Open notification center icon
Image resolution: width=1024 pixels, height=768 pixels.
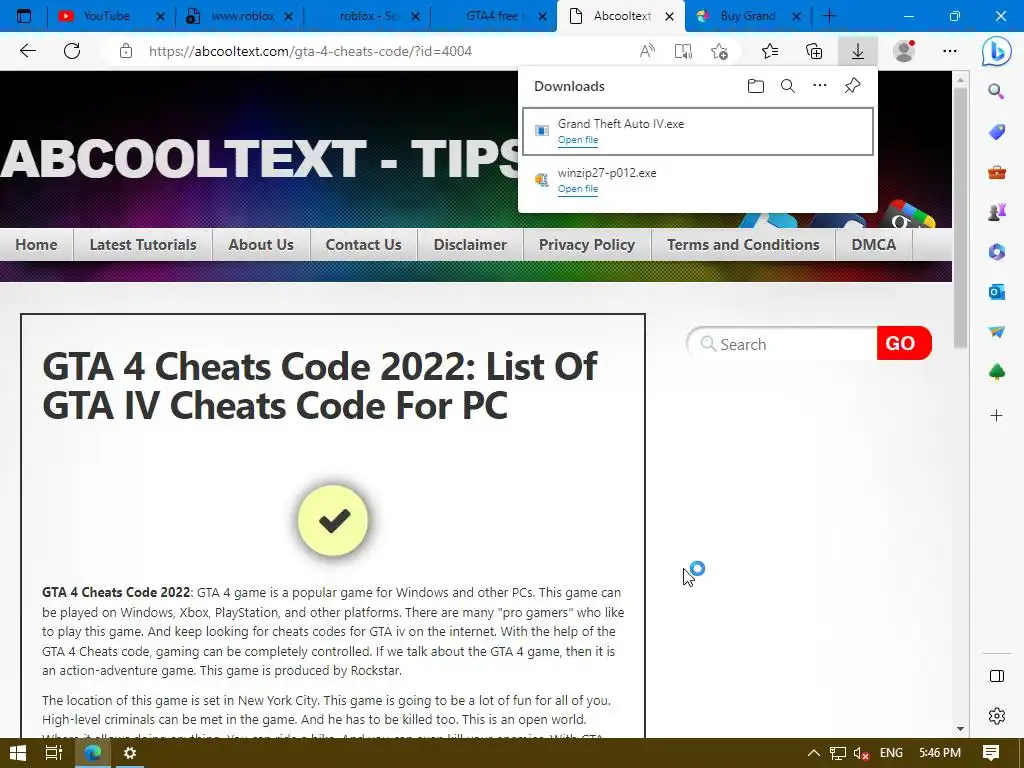[x=991, y=753]
